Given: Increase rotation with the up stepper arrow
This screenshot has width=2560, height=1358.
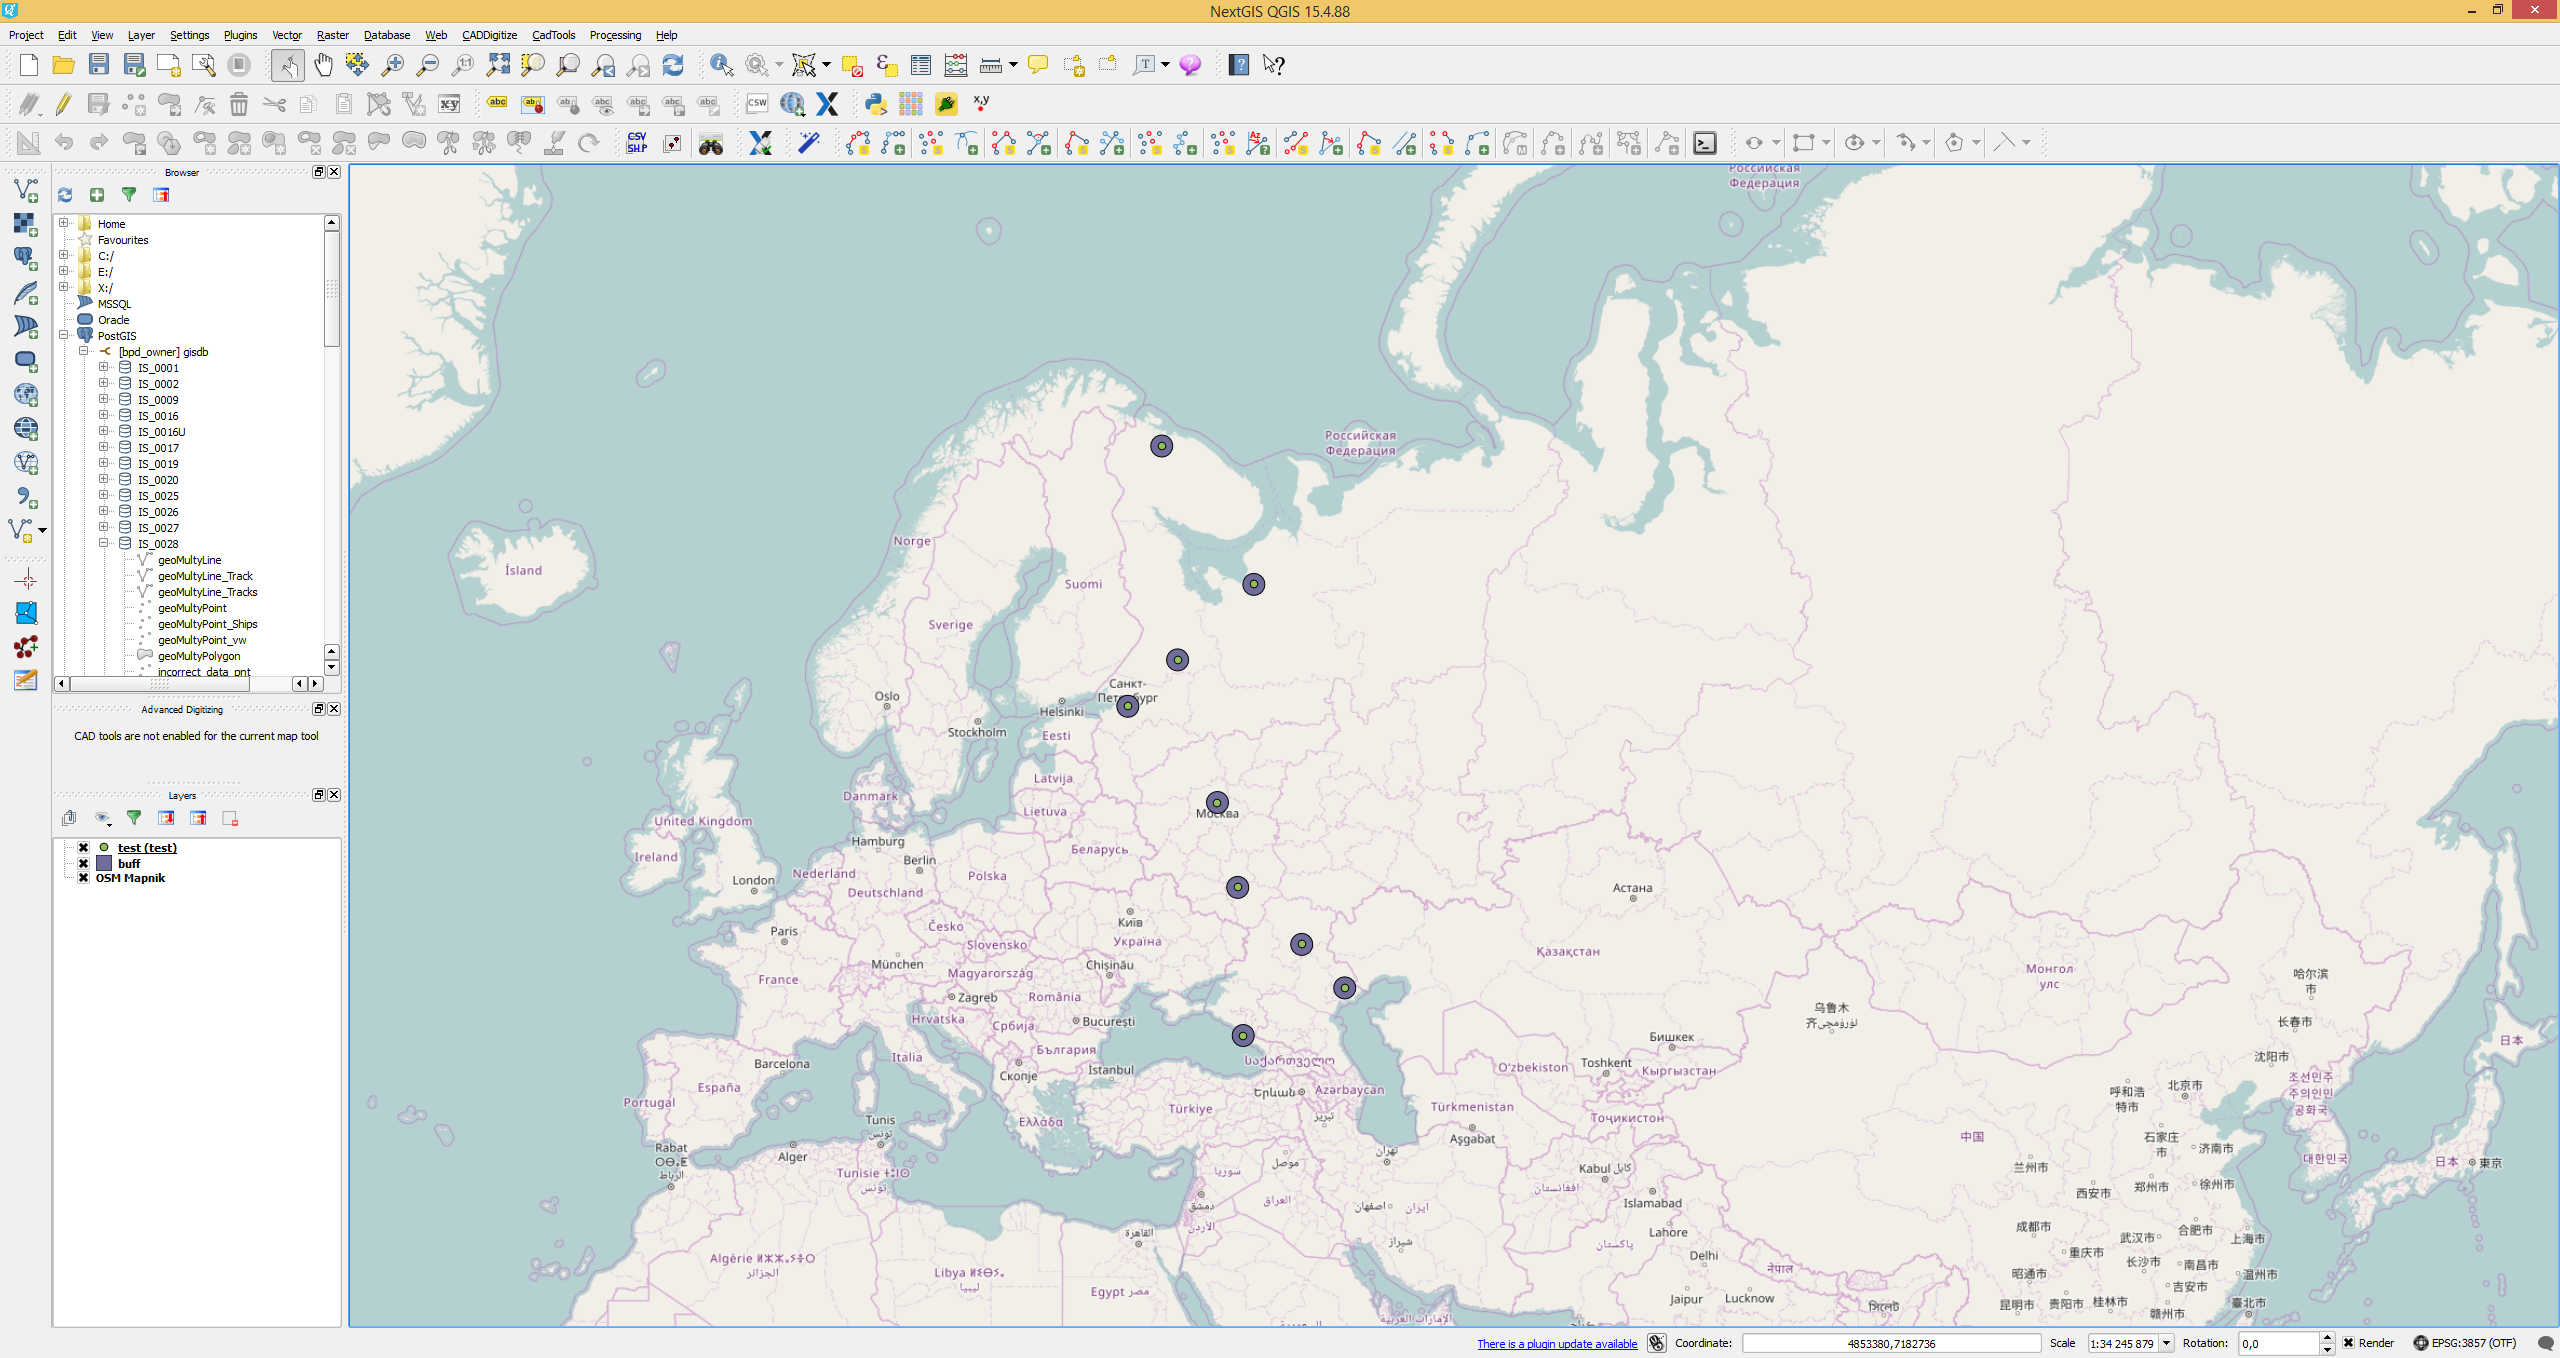Looking at the screenshot, I should click(2327, 1338).
